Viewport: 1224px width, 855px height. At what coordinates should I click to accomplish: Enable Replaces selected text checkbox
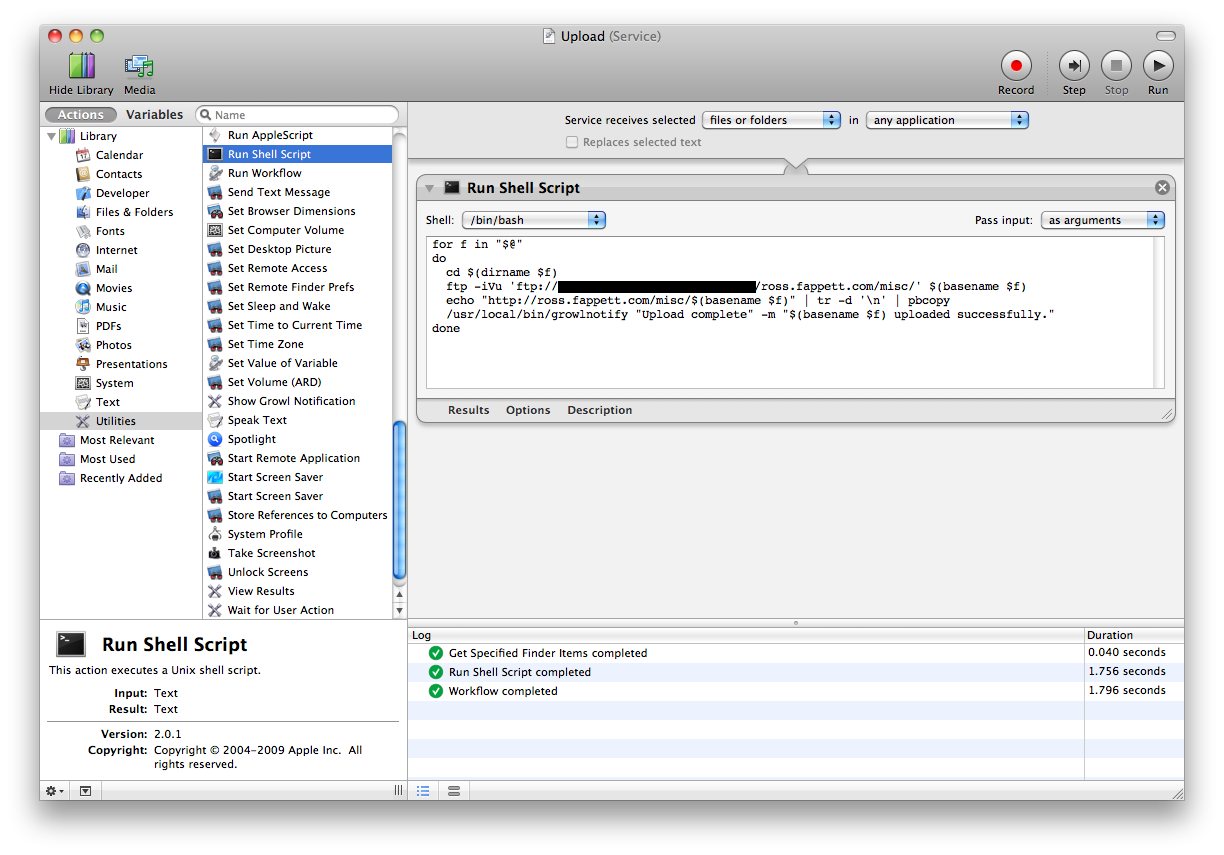pyautogui.click(x=572, y=142)
